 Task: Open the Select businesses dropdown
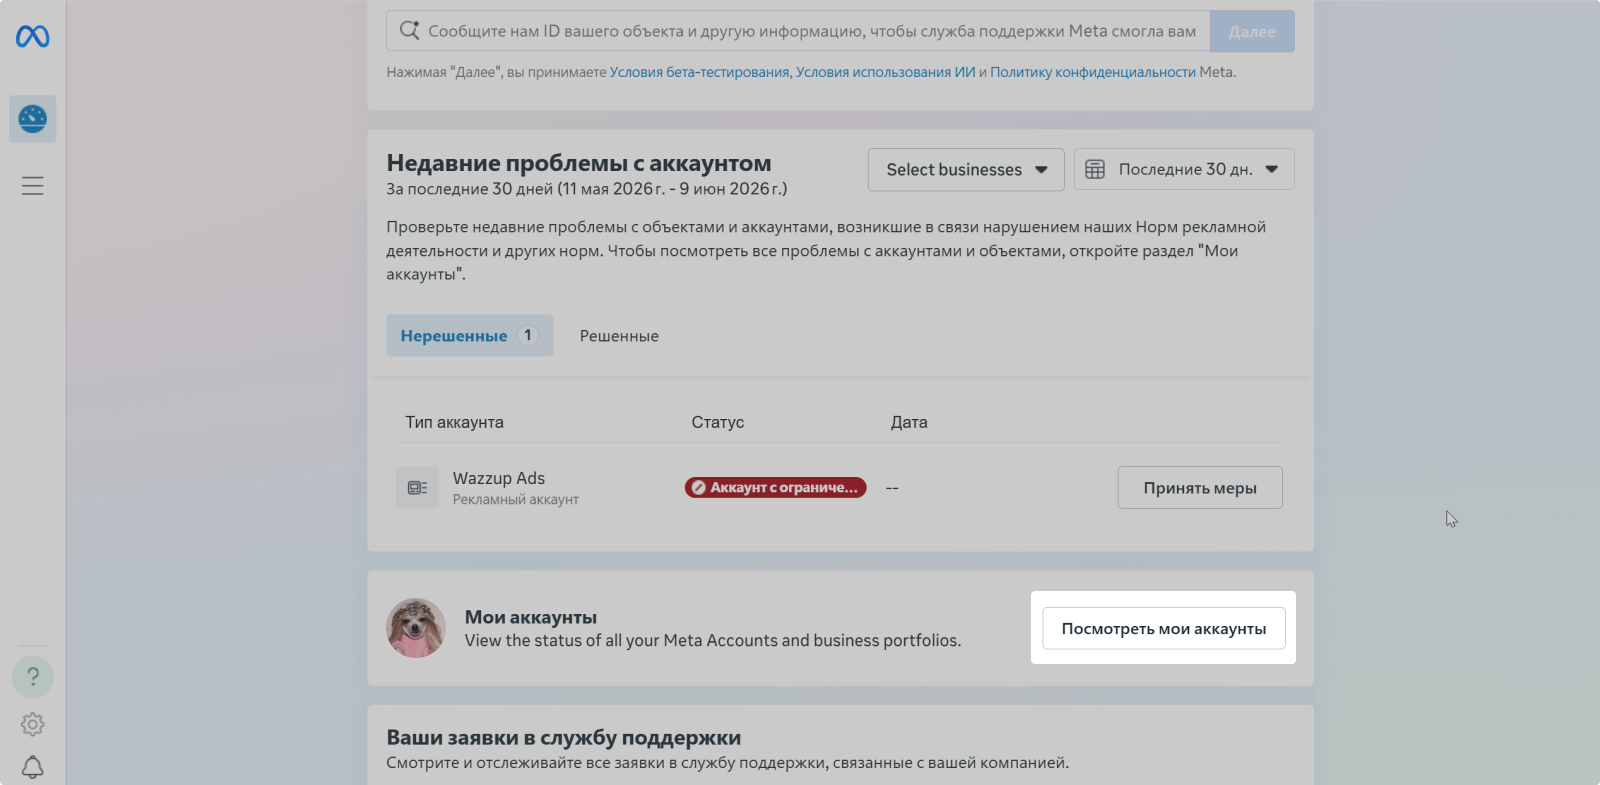click(966, 170)
